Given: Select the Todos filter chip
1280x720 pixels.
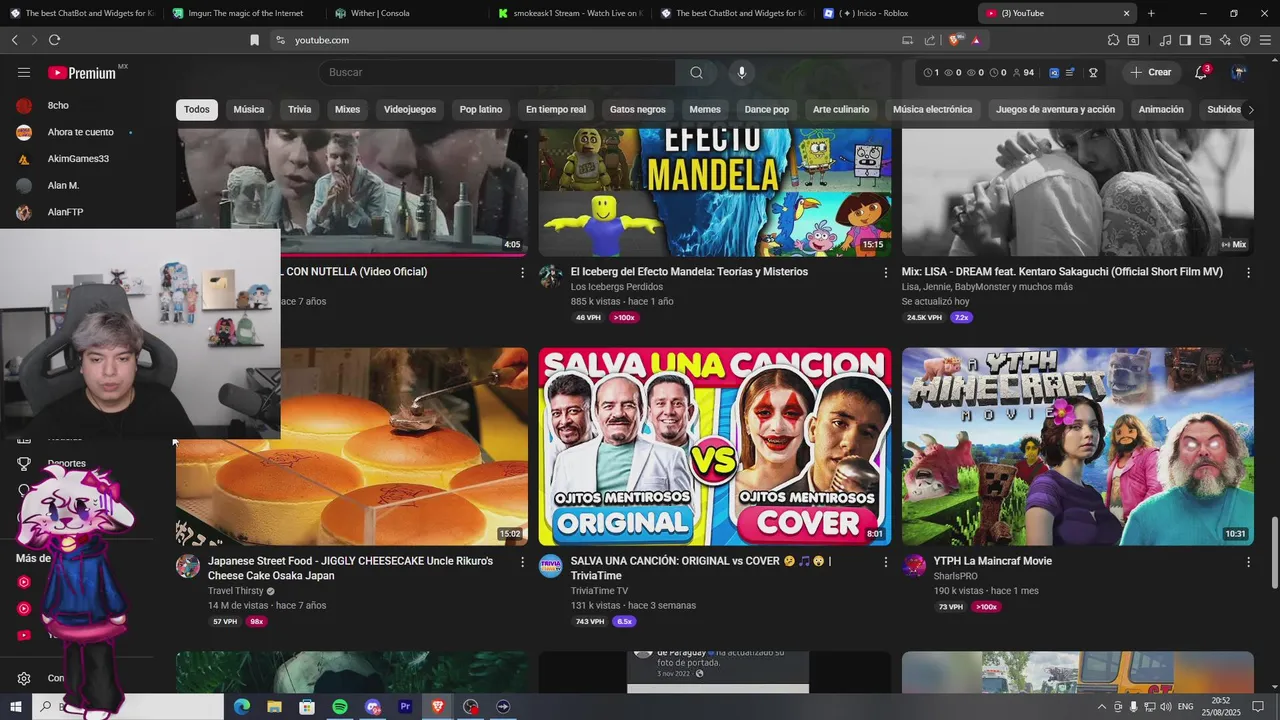Looking at the screenshot, I should (197, 110).
